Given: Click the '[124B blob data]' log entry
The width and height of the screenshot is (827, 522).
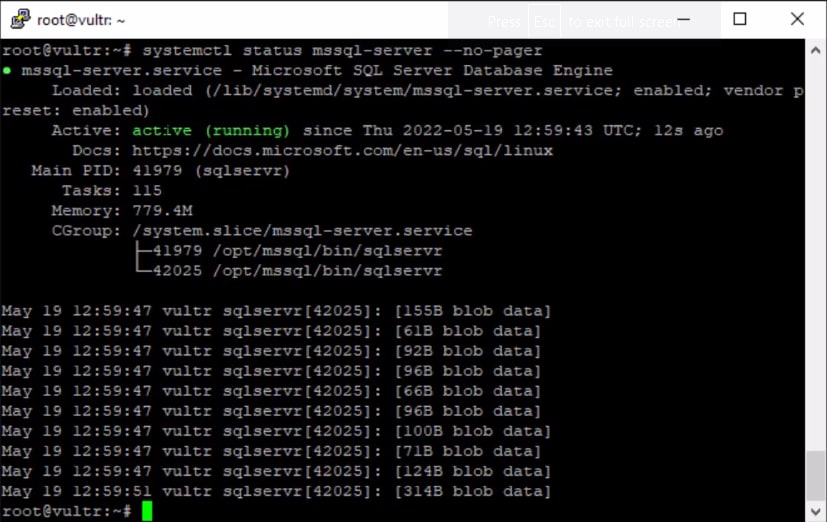Looking at the screenshot, I should tap(473, 471).
